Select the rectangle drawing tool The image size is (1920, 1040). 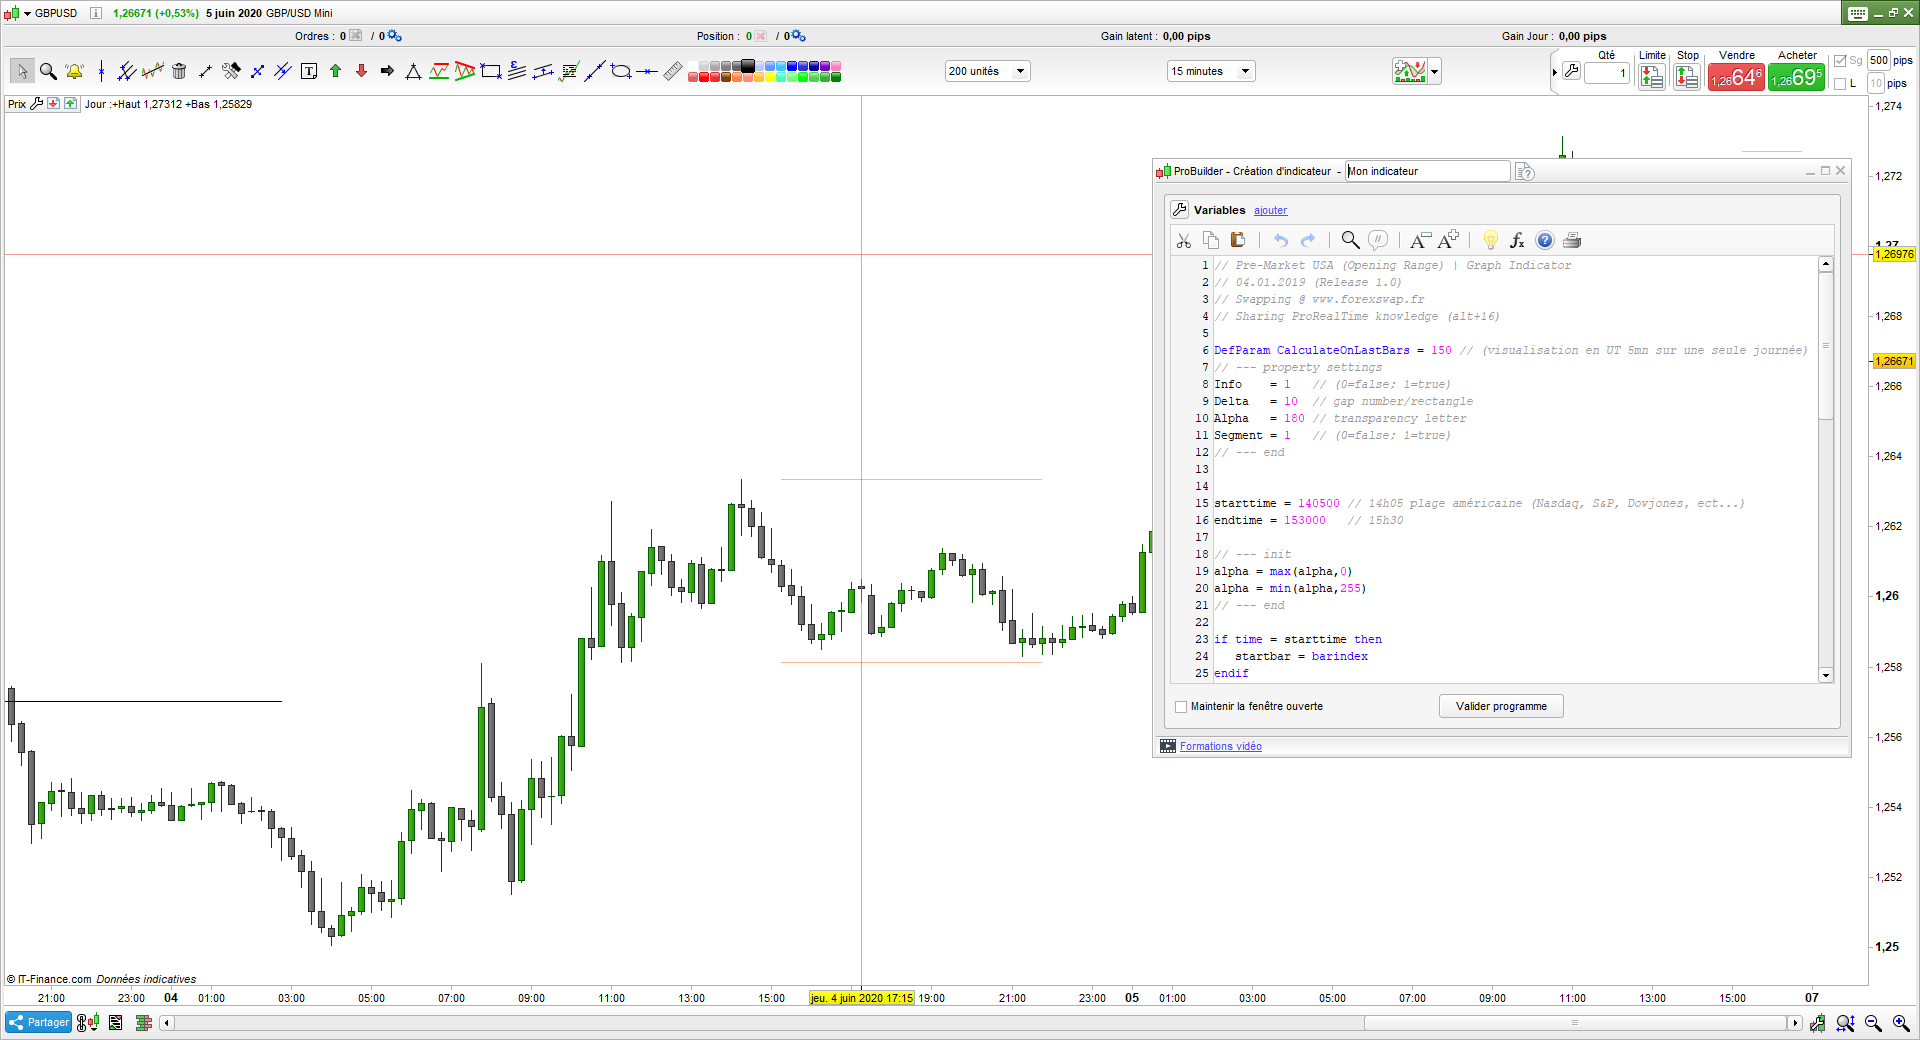(x=491, y=71)
